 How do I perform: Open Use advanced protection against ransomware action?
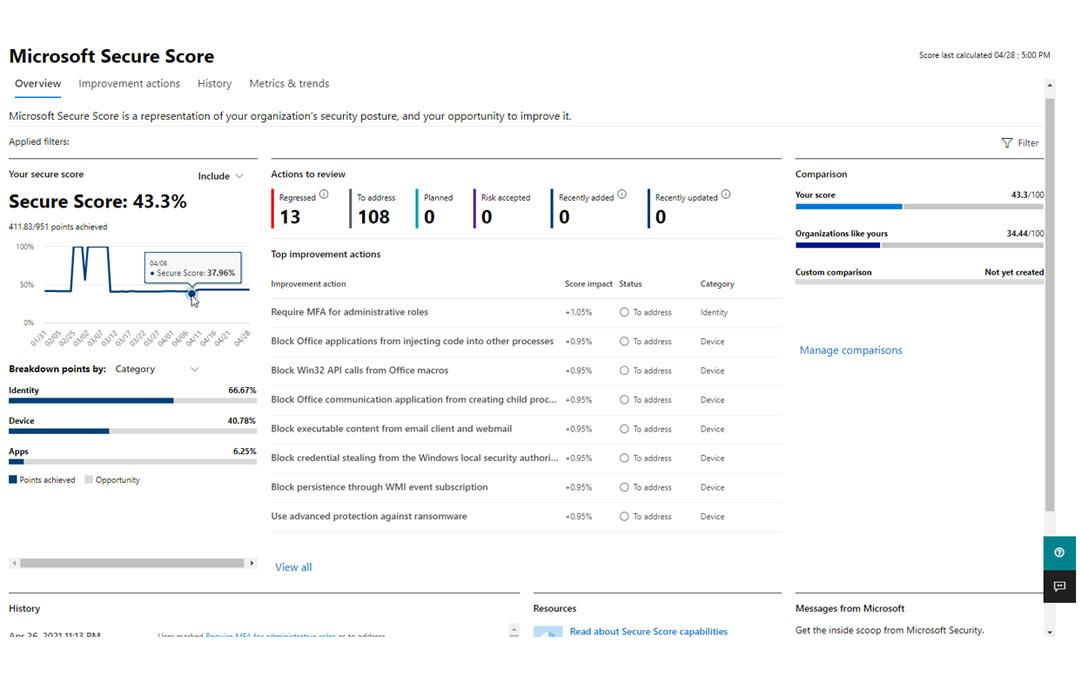(368, 516)
